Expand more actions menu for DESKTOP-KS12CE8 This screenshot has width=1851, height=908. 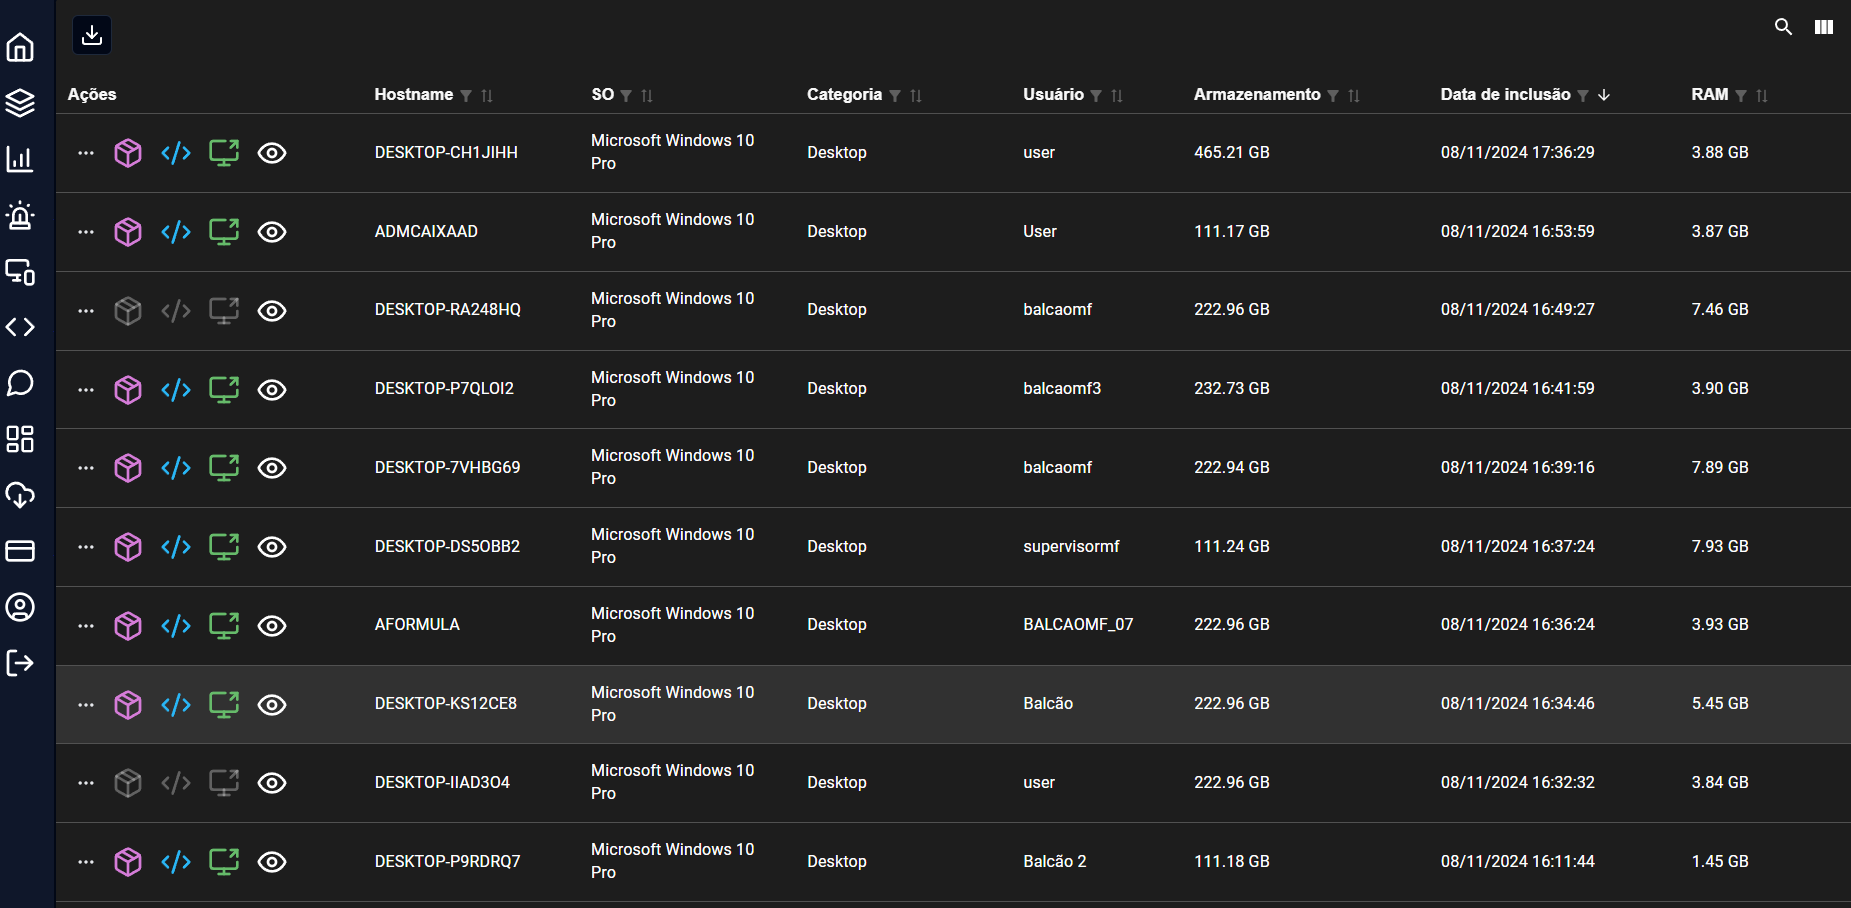click(86, 705)
